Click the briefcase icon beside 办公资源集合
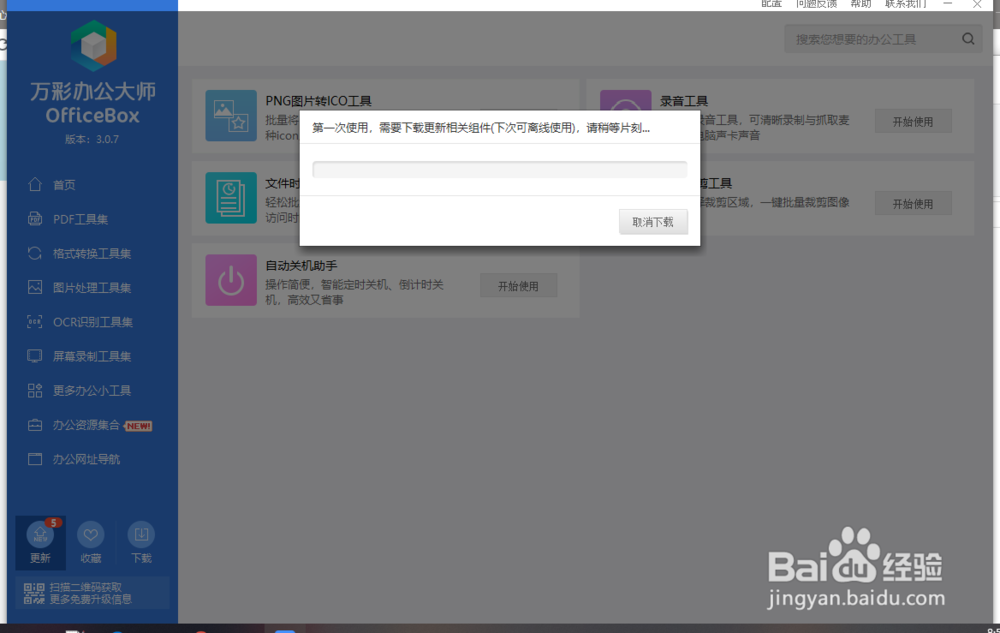The image size is (1000, 633). point(35,425)
